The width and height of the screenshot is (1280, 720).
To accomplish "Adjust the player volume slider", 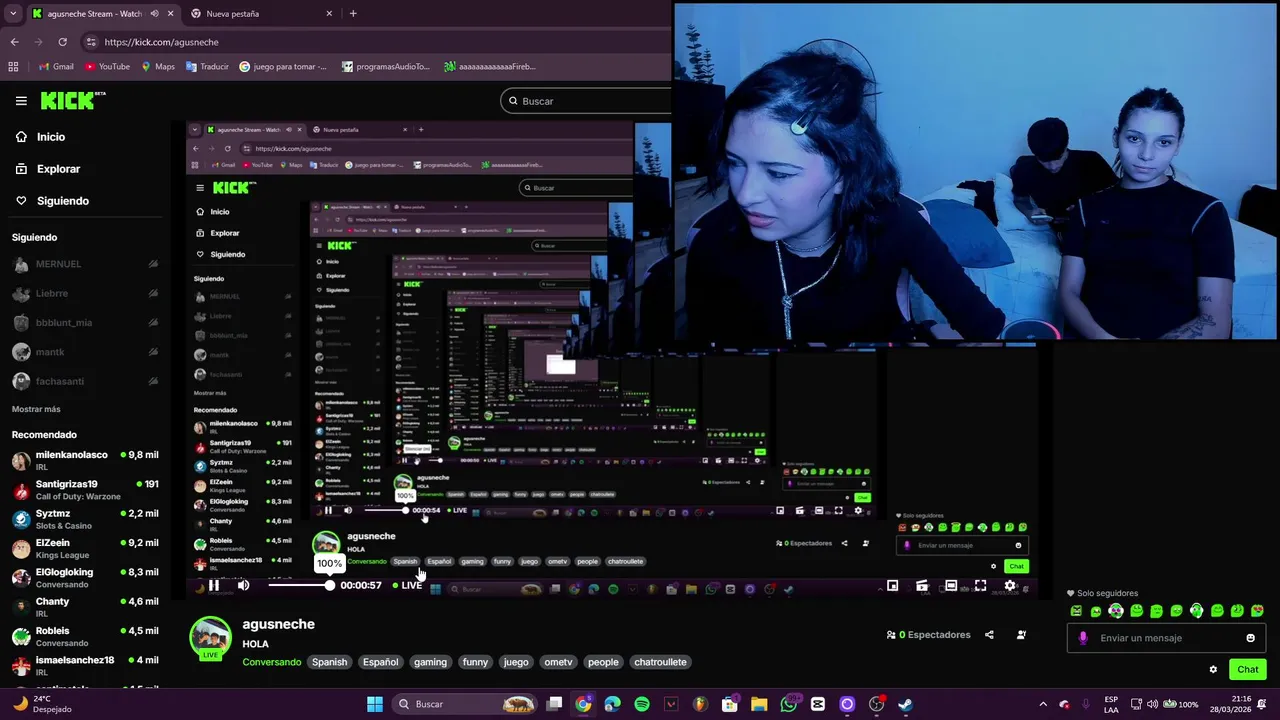I will (x=298, y=585).
